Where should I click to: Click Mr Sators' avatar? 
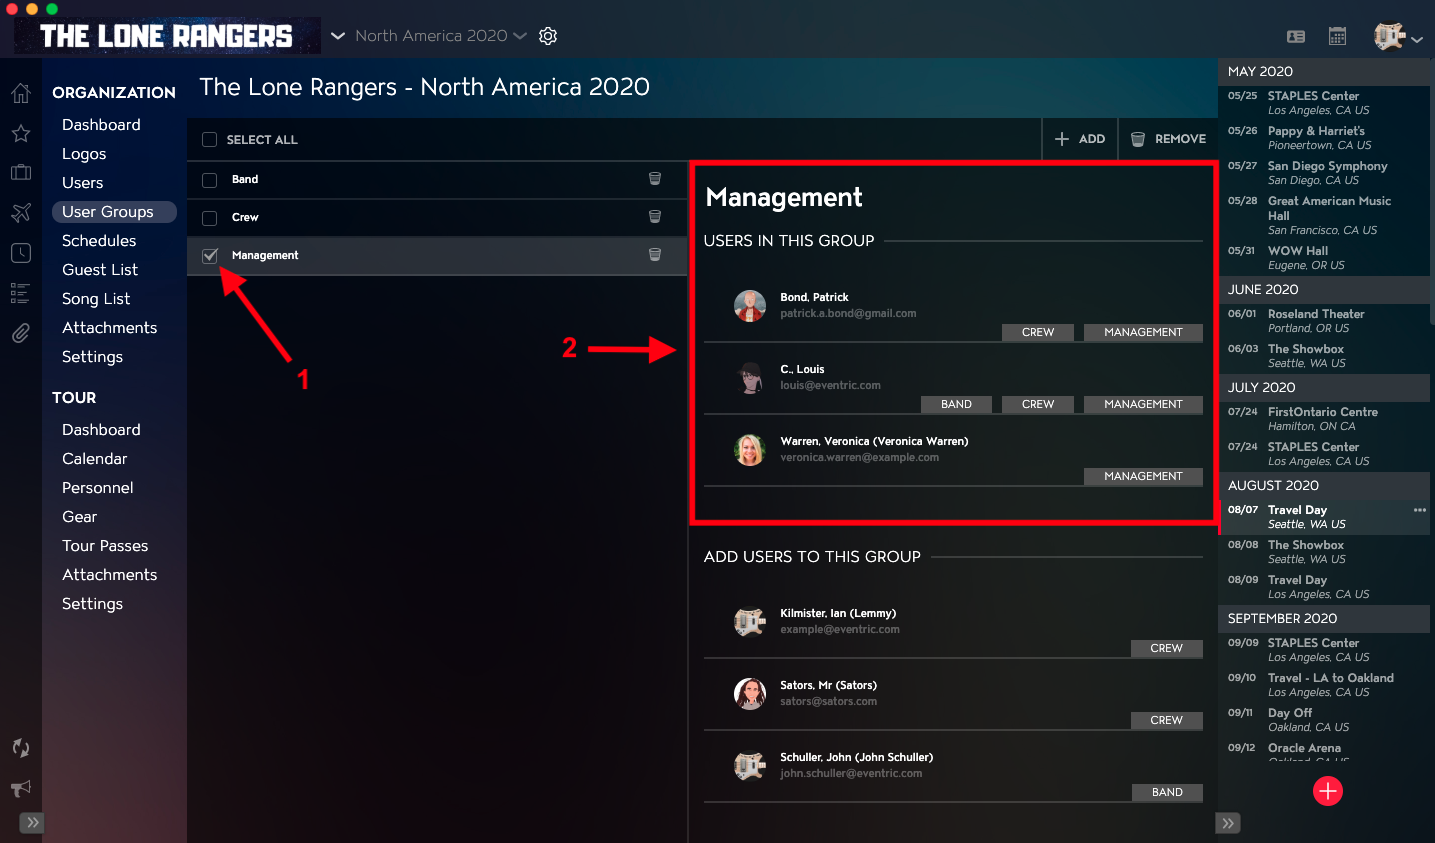tap(750, 693)
